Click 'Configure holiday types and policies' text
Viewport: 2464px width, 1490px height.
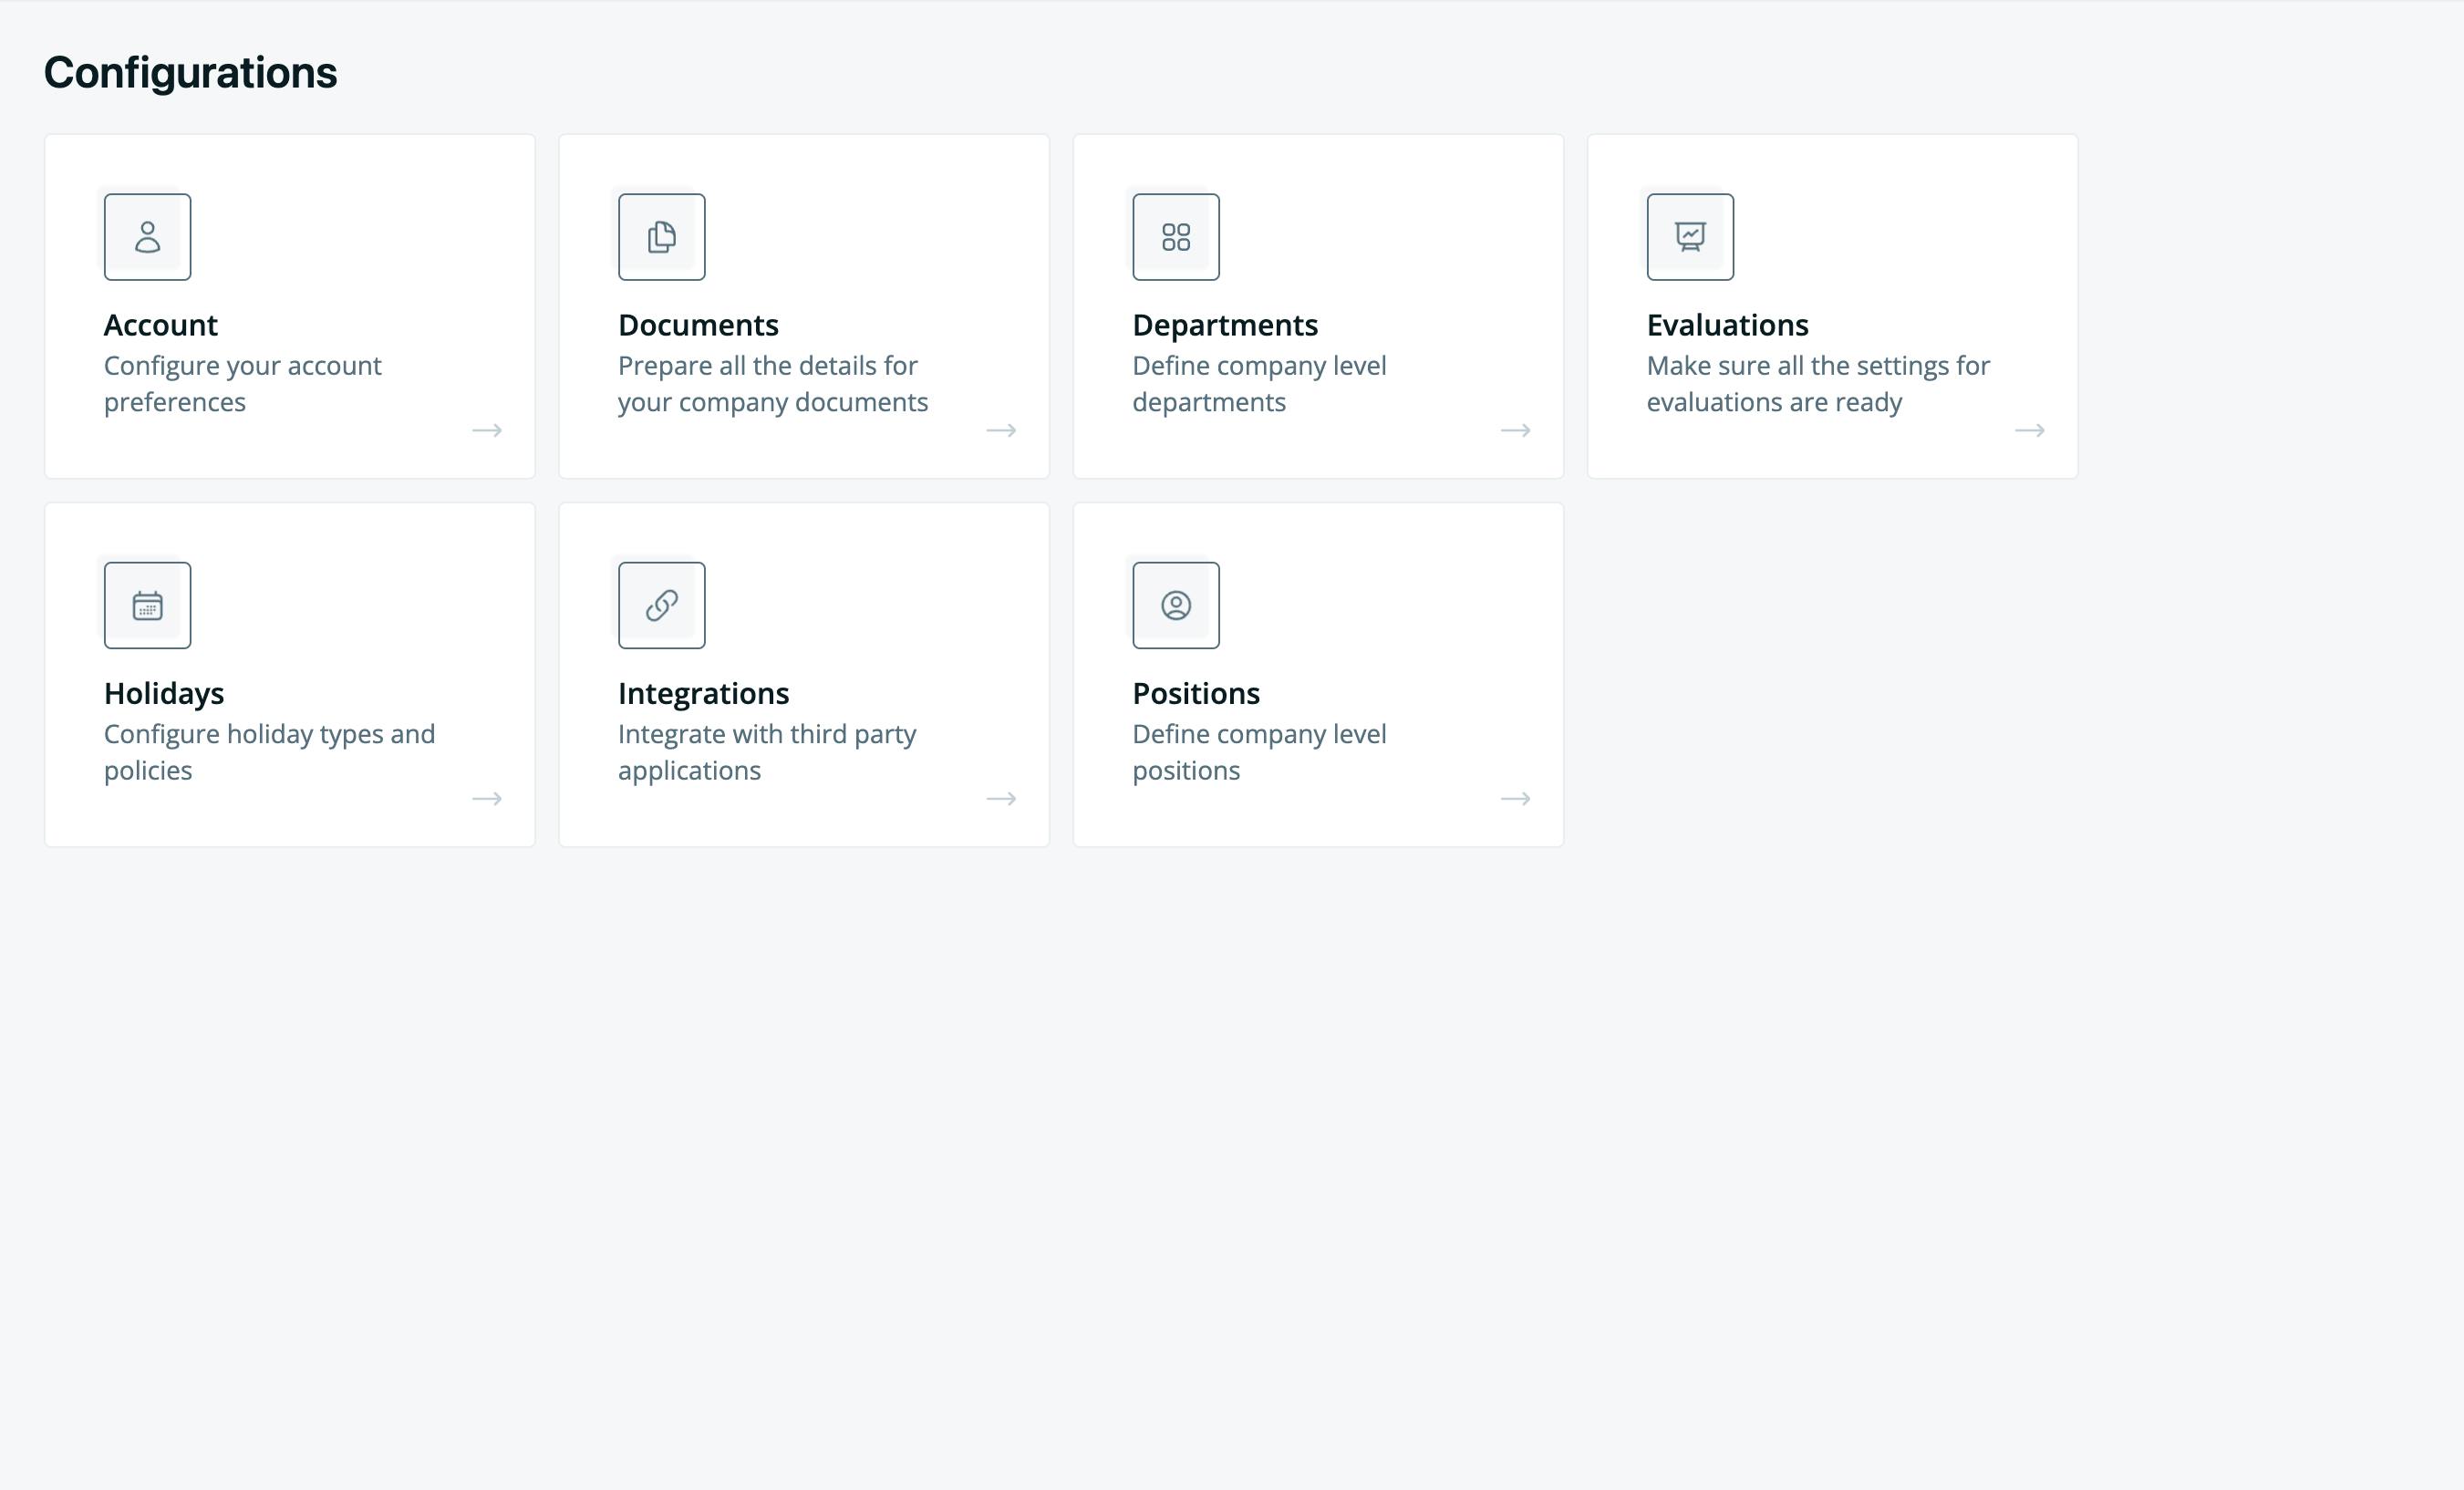click(269, 751)
